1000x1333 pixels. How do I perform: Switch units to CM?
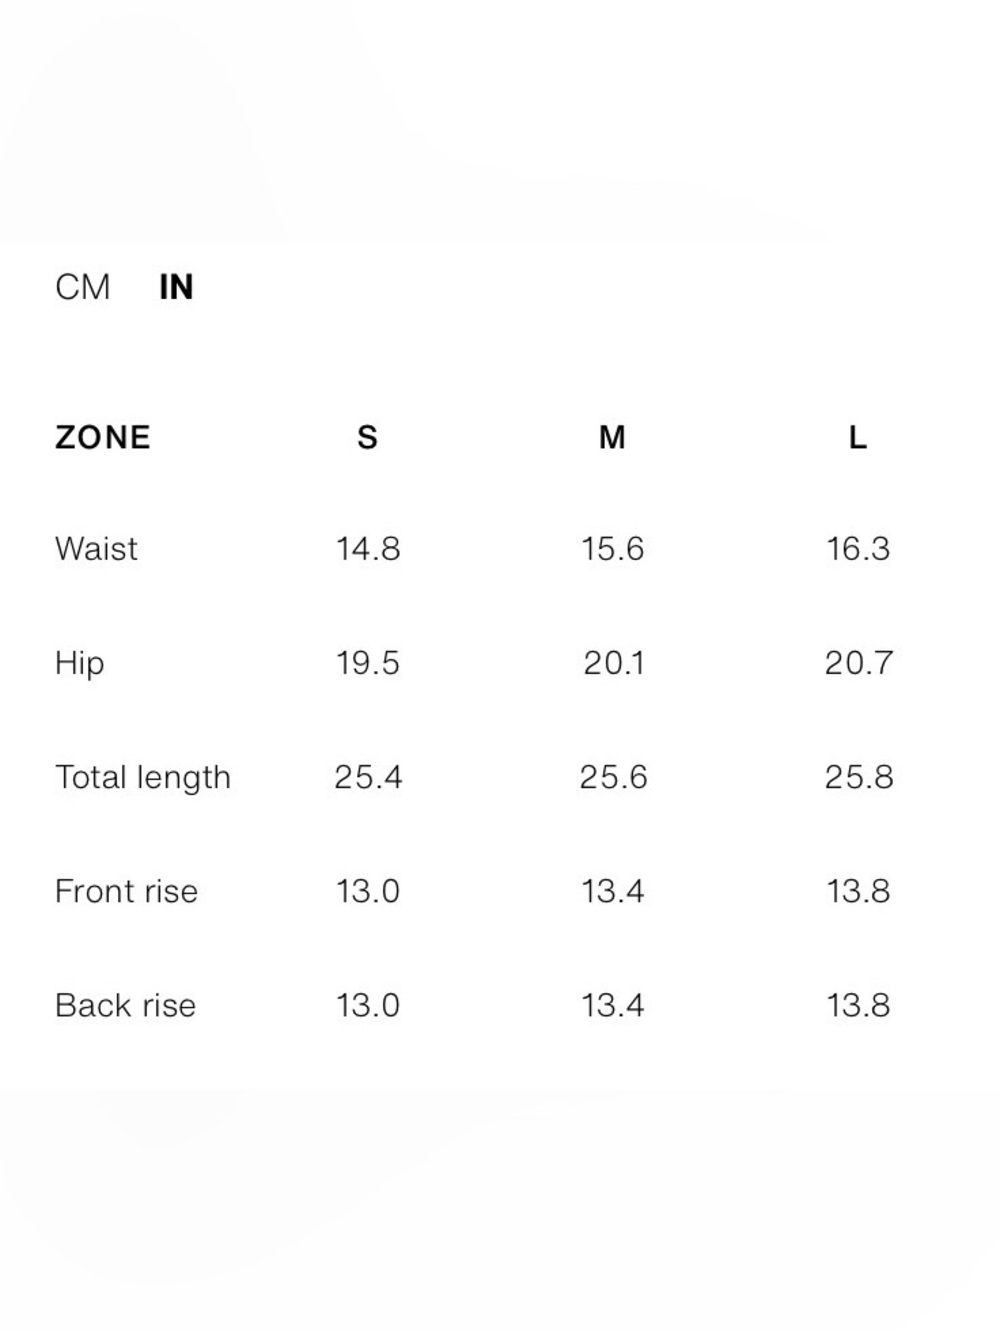pyautogui.click(x=83, y=287)
